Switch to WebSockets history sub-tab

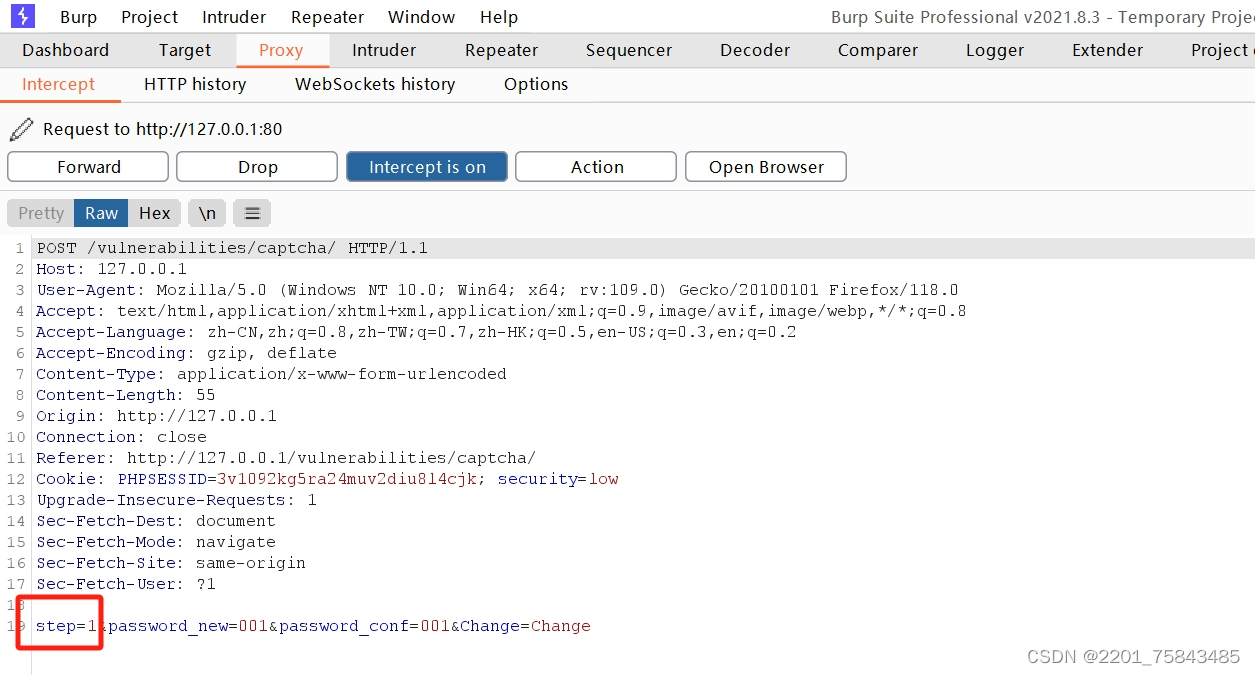(x=375, y=84)
